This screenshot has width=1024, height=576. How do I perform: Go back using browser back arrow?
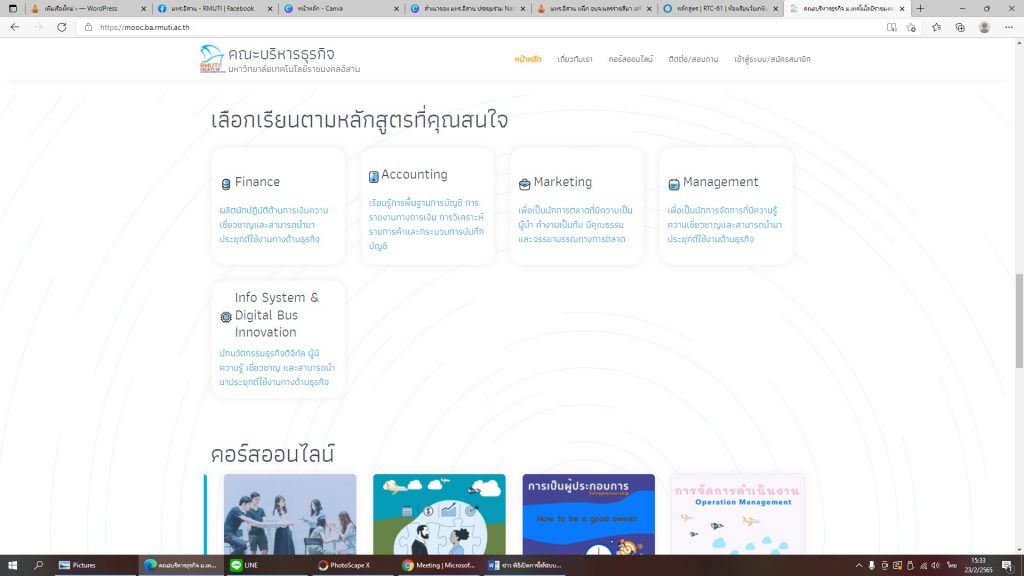pyautogui.click(x=14, y=27)
